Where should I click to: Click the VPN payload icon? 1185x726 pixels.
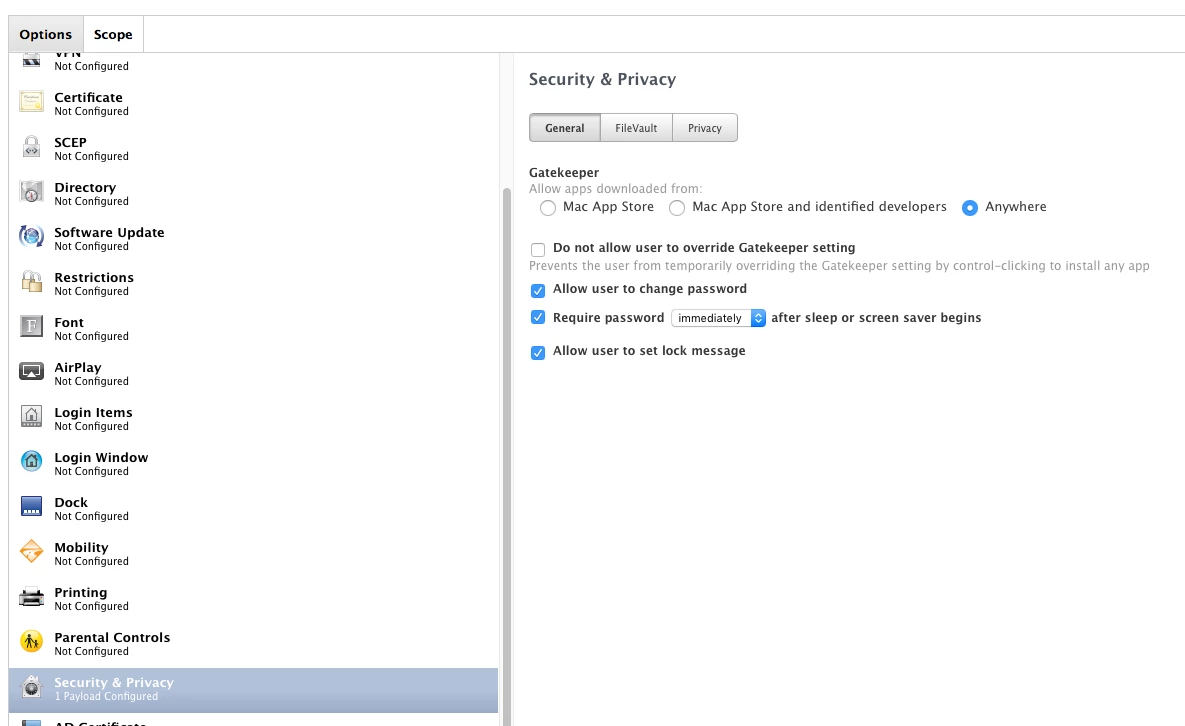[31, 60]
